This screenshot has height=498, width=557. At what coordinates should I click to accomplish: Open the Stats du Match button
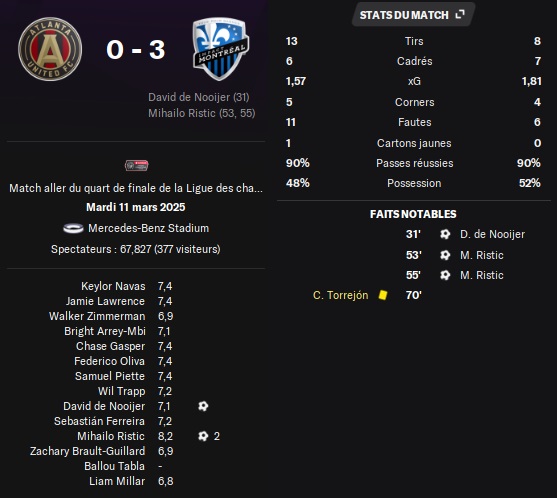click(x=413, y=15)
